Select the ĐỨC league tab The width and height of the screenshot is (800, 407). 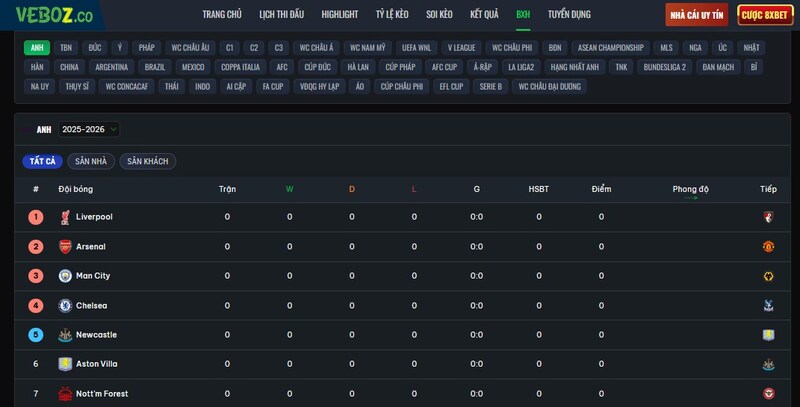coord(95,47)
